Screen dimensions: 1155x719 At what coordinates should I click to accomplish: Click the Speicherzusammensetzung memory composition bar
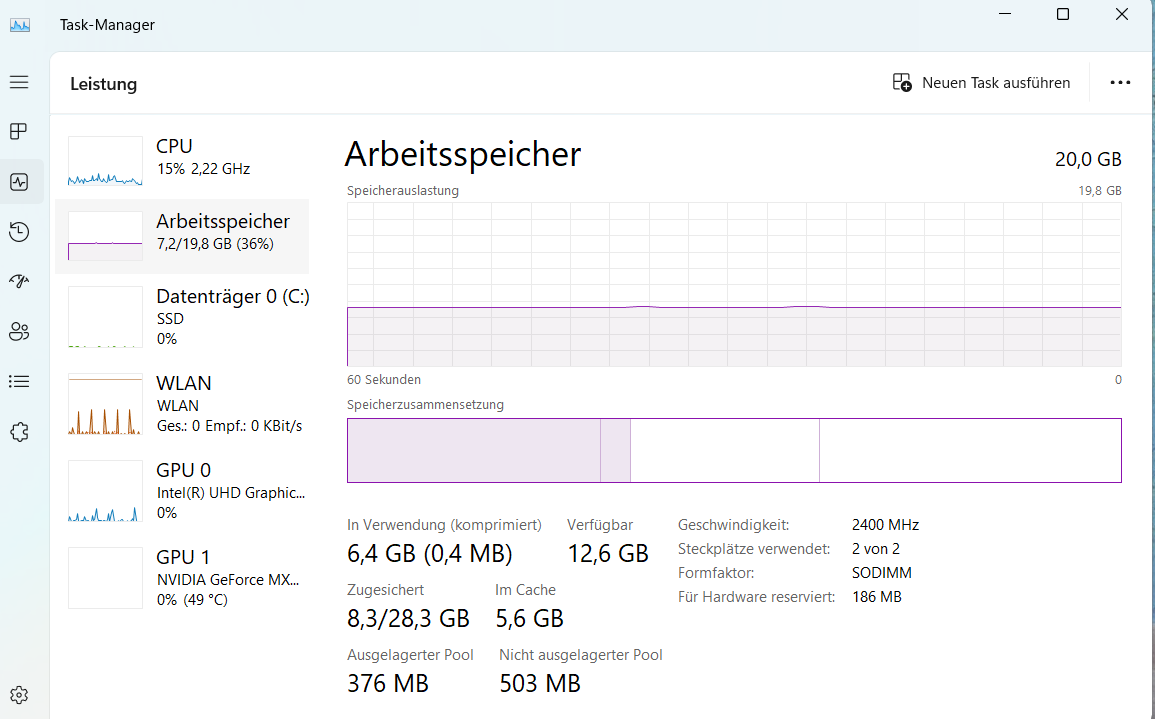point(733,450)
